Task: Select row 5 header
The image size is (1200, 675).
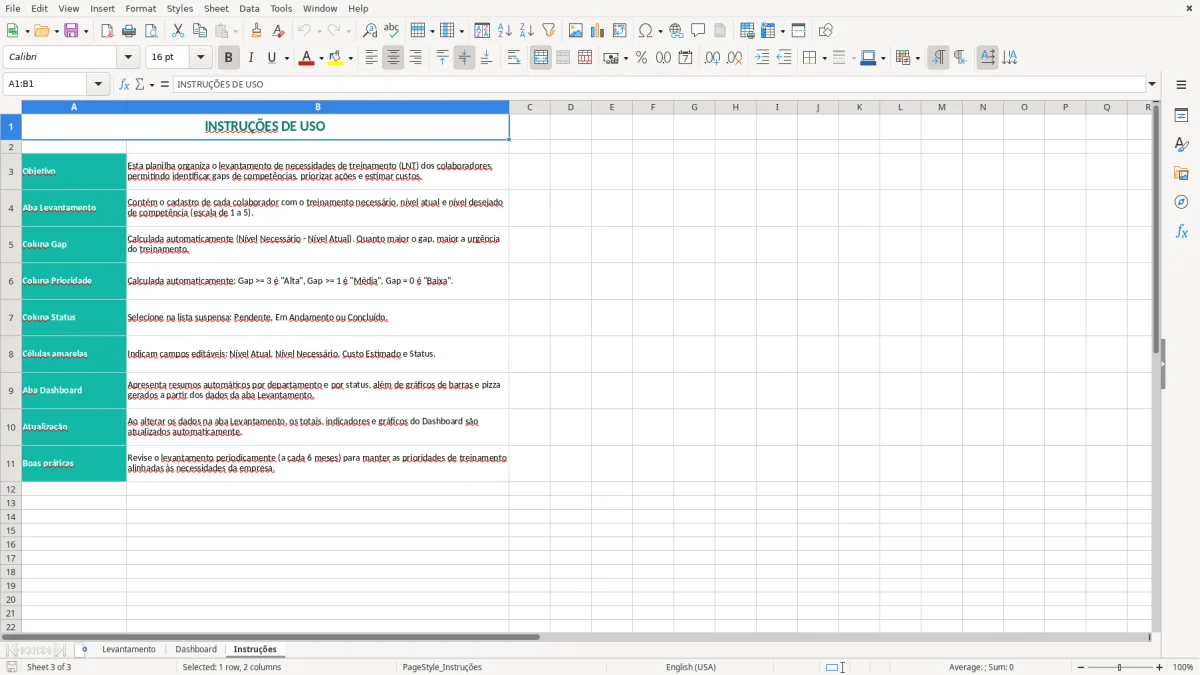Action: 11,244
